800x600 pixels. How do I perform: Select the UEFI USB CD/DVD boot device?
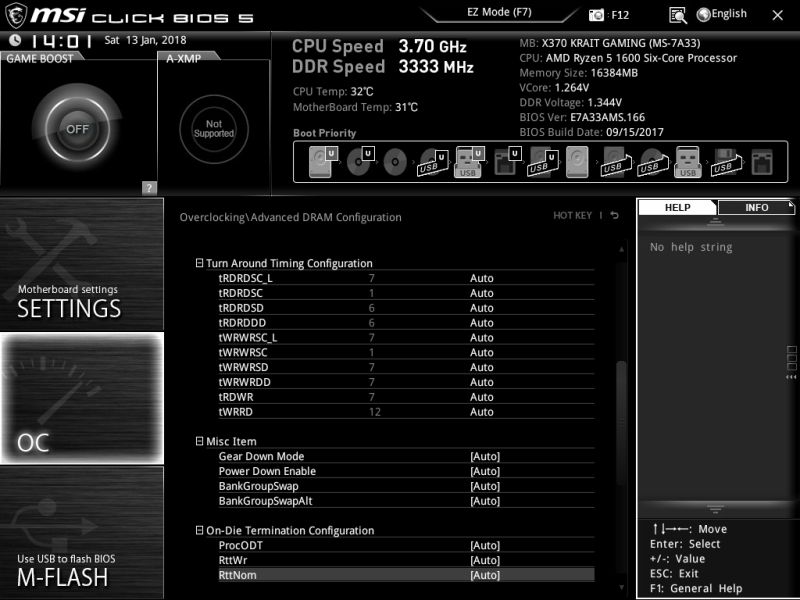coord(433,162)
